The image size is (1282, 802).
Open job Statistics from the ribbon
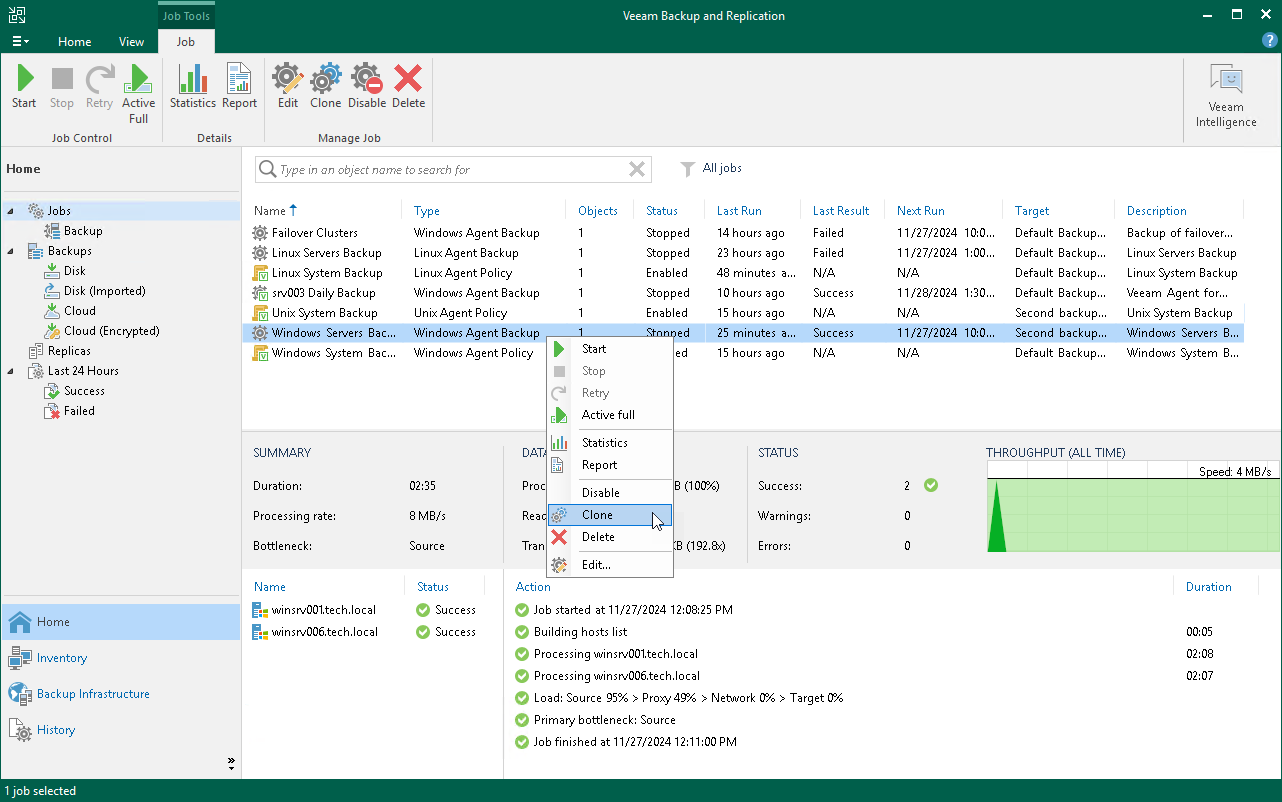point(192,85)
